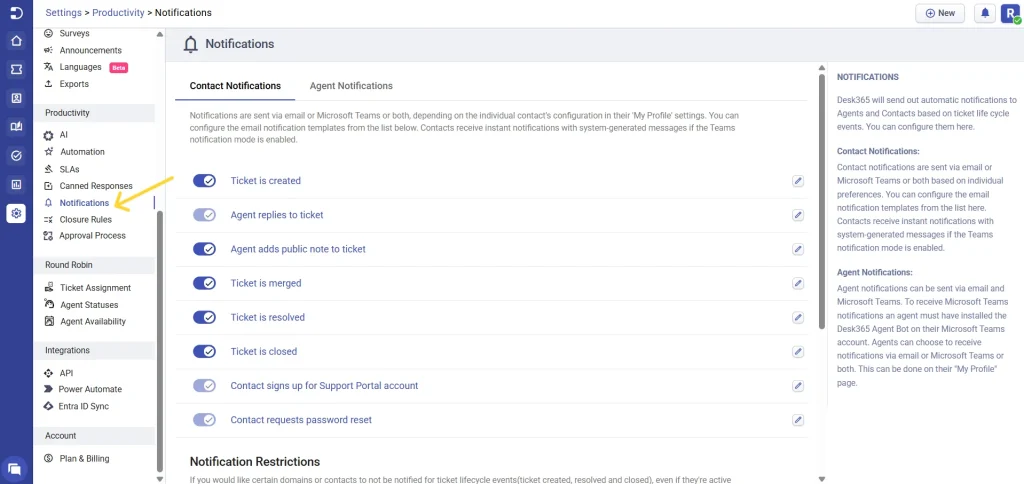
Task: Edit Contact requests password reset template
Action: (x=797, y=420)
